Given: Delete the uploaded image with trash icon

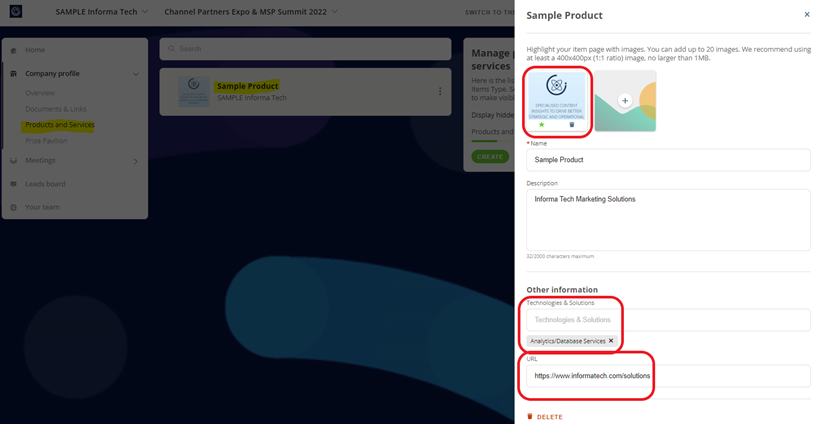Looking at the screenshot, I should point(572,125).
